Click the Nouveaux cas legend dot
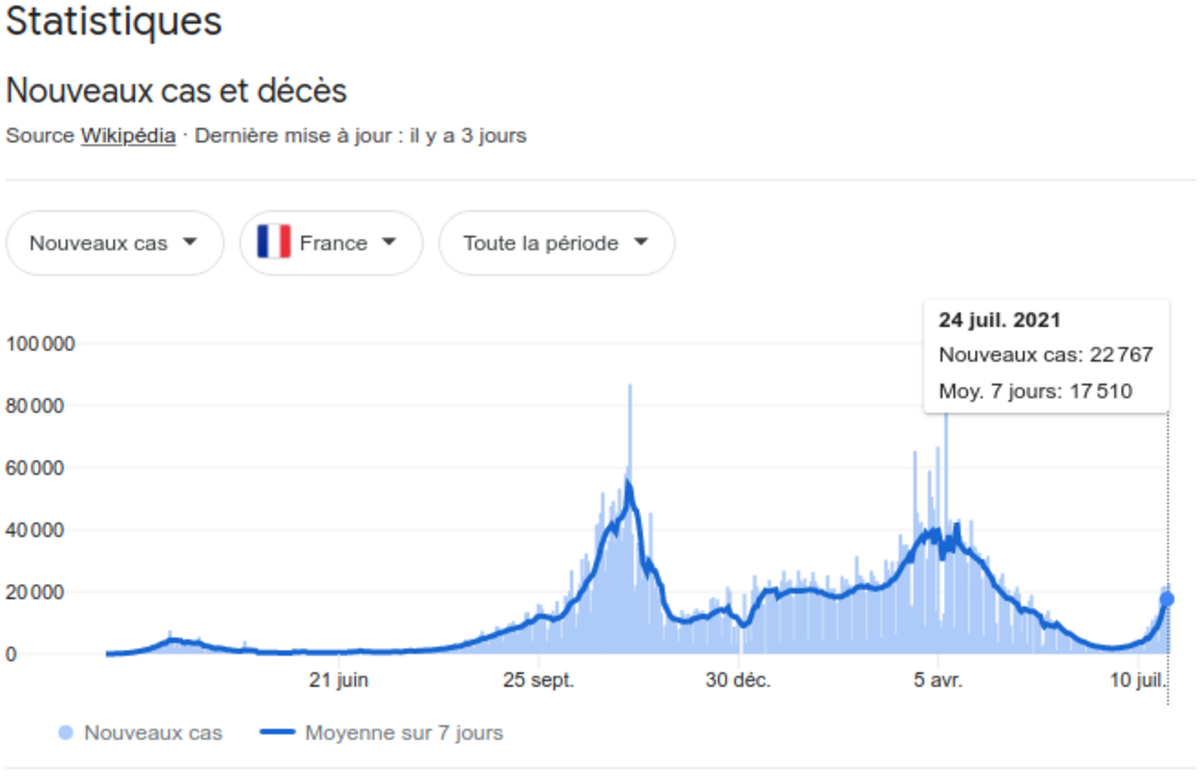This screenshot has height=780, width=1200. 66,733
